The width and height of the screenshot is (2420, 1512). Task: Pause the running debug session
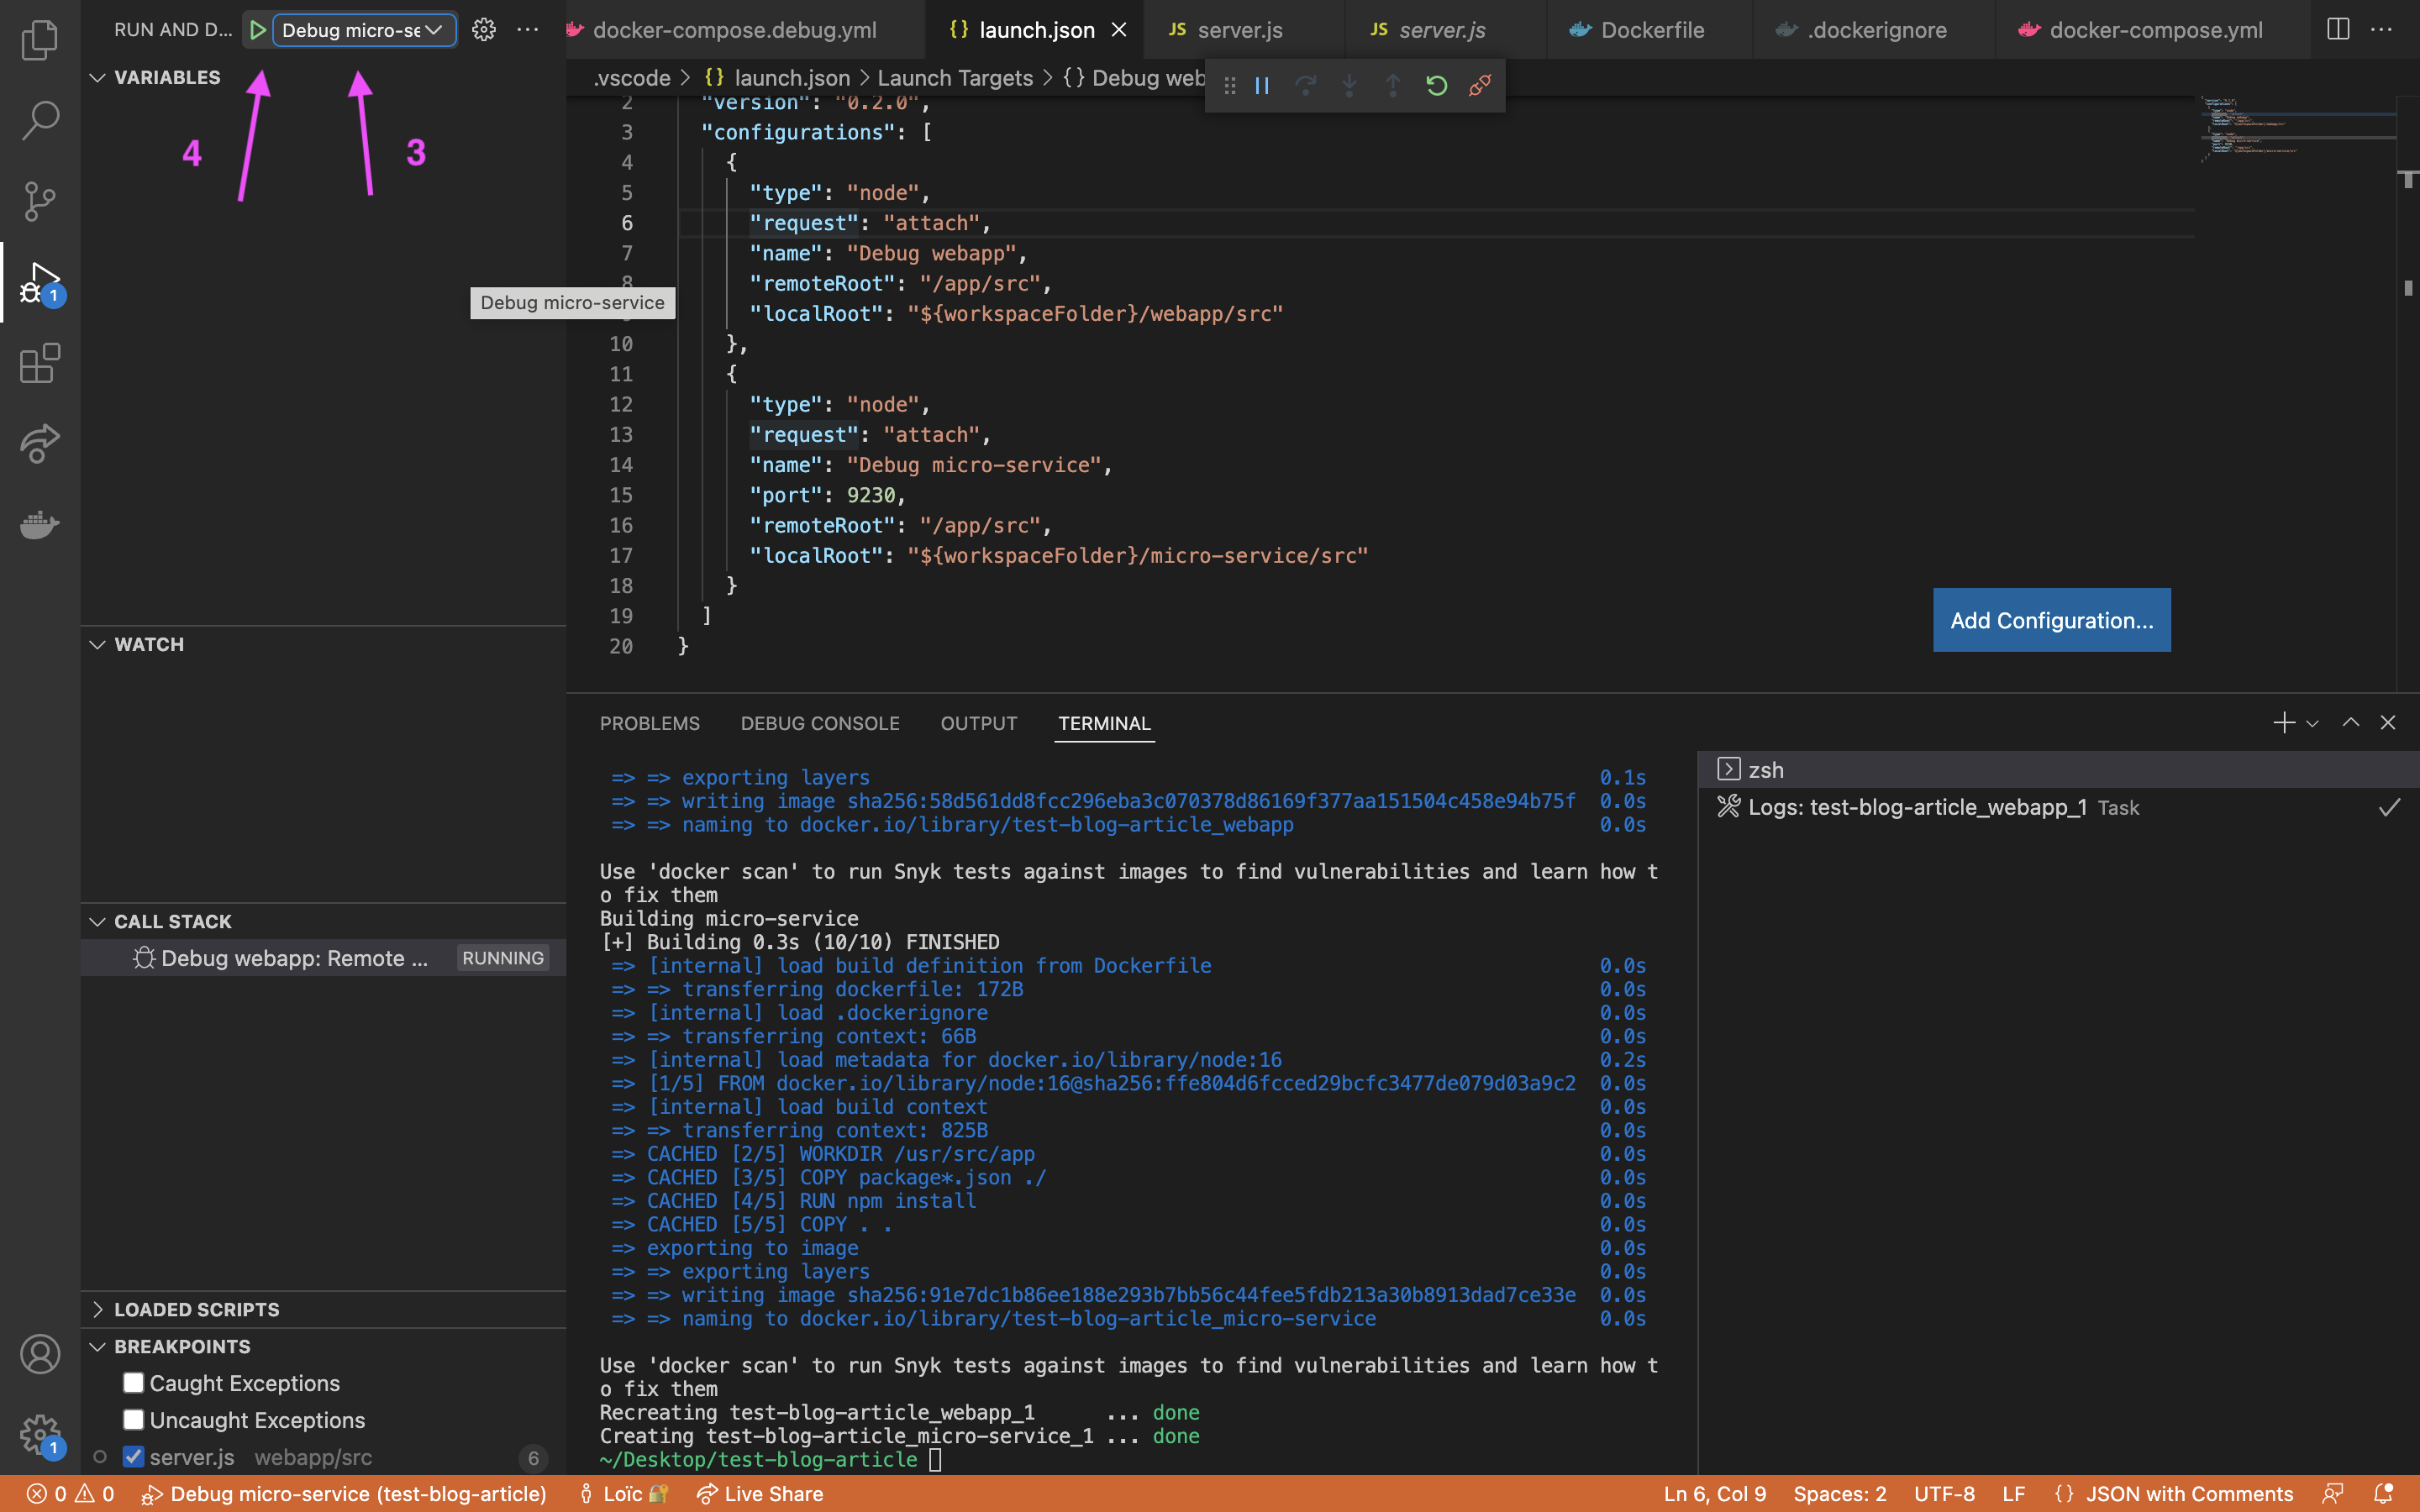[x=1261, y=85]
